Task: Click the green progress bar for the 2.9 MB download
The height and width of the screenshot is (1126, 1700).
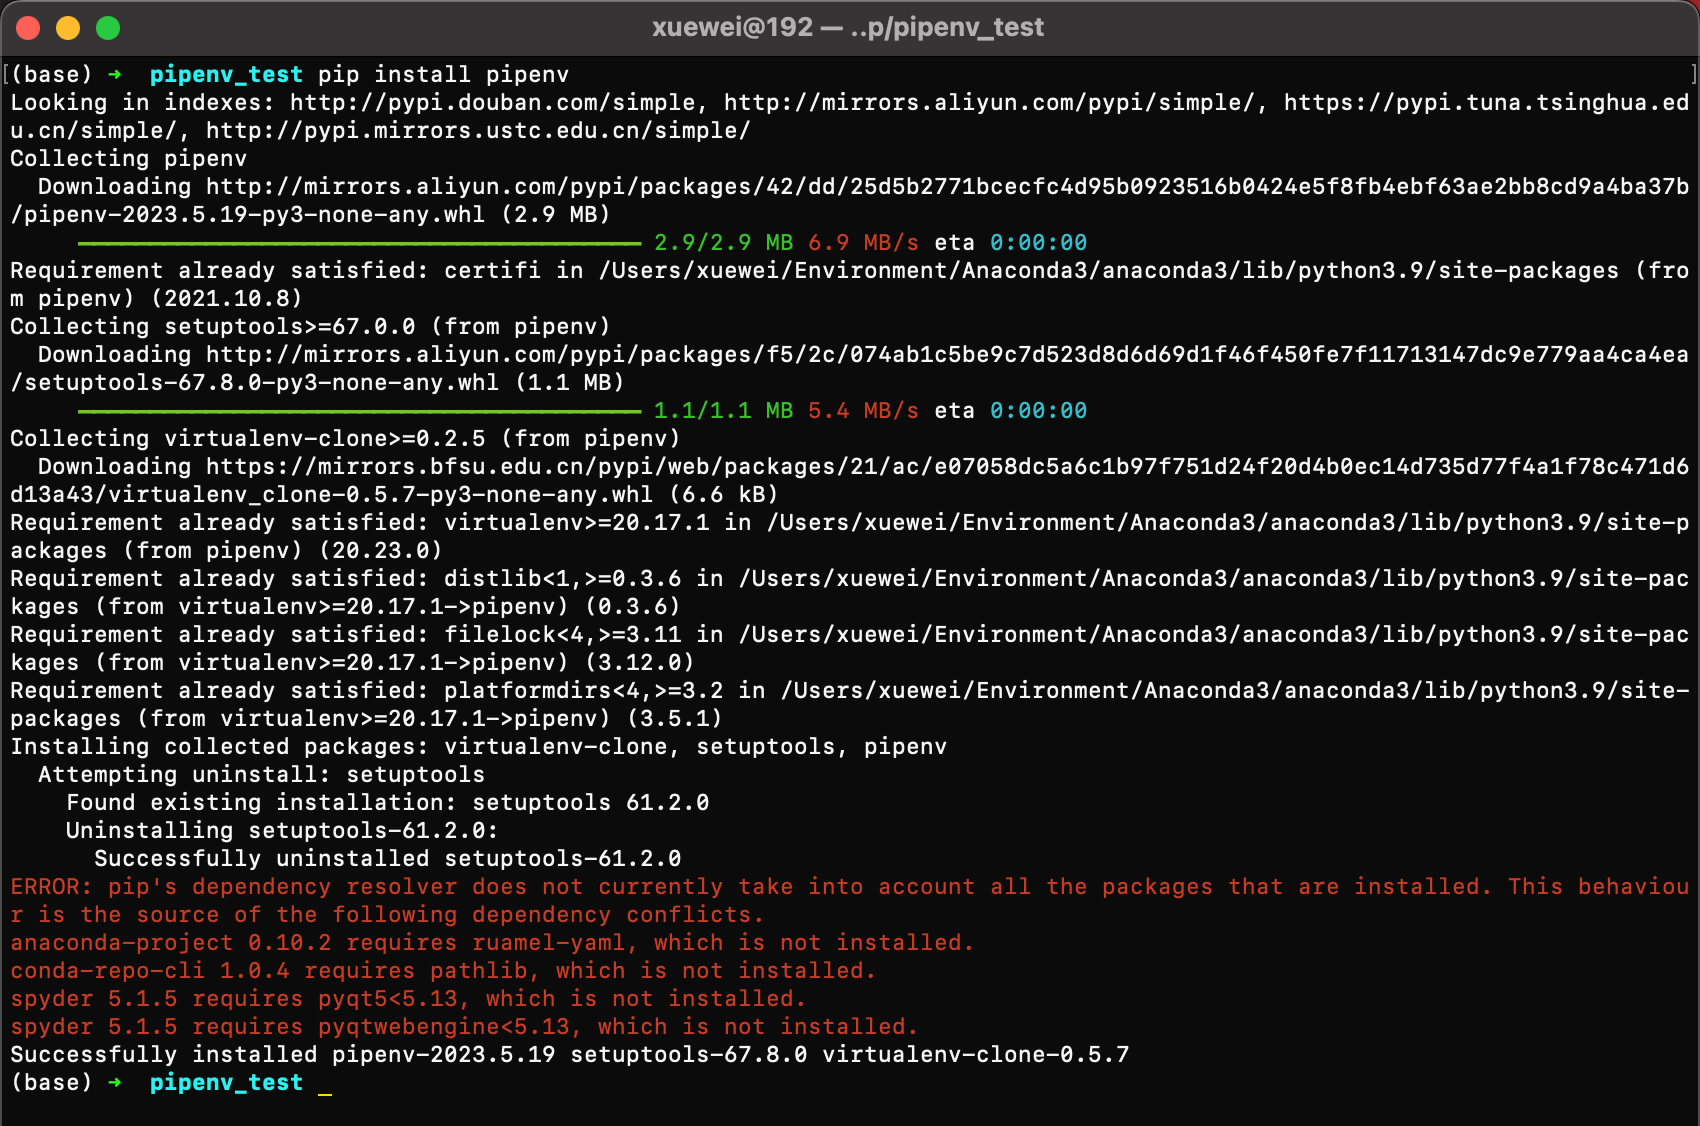Action: click(359, 243)
